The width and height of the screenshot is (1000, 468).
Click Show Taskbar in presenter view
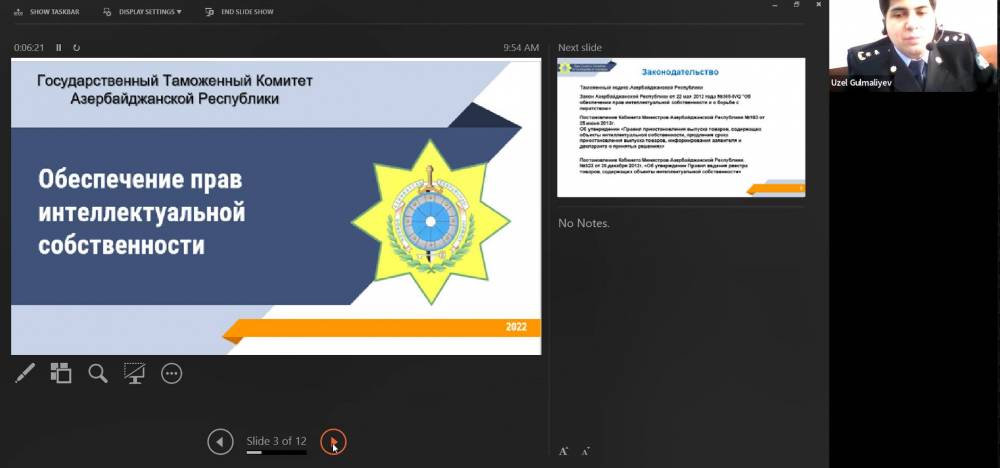(47, 11)
